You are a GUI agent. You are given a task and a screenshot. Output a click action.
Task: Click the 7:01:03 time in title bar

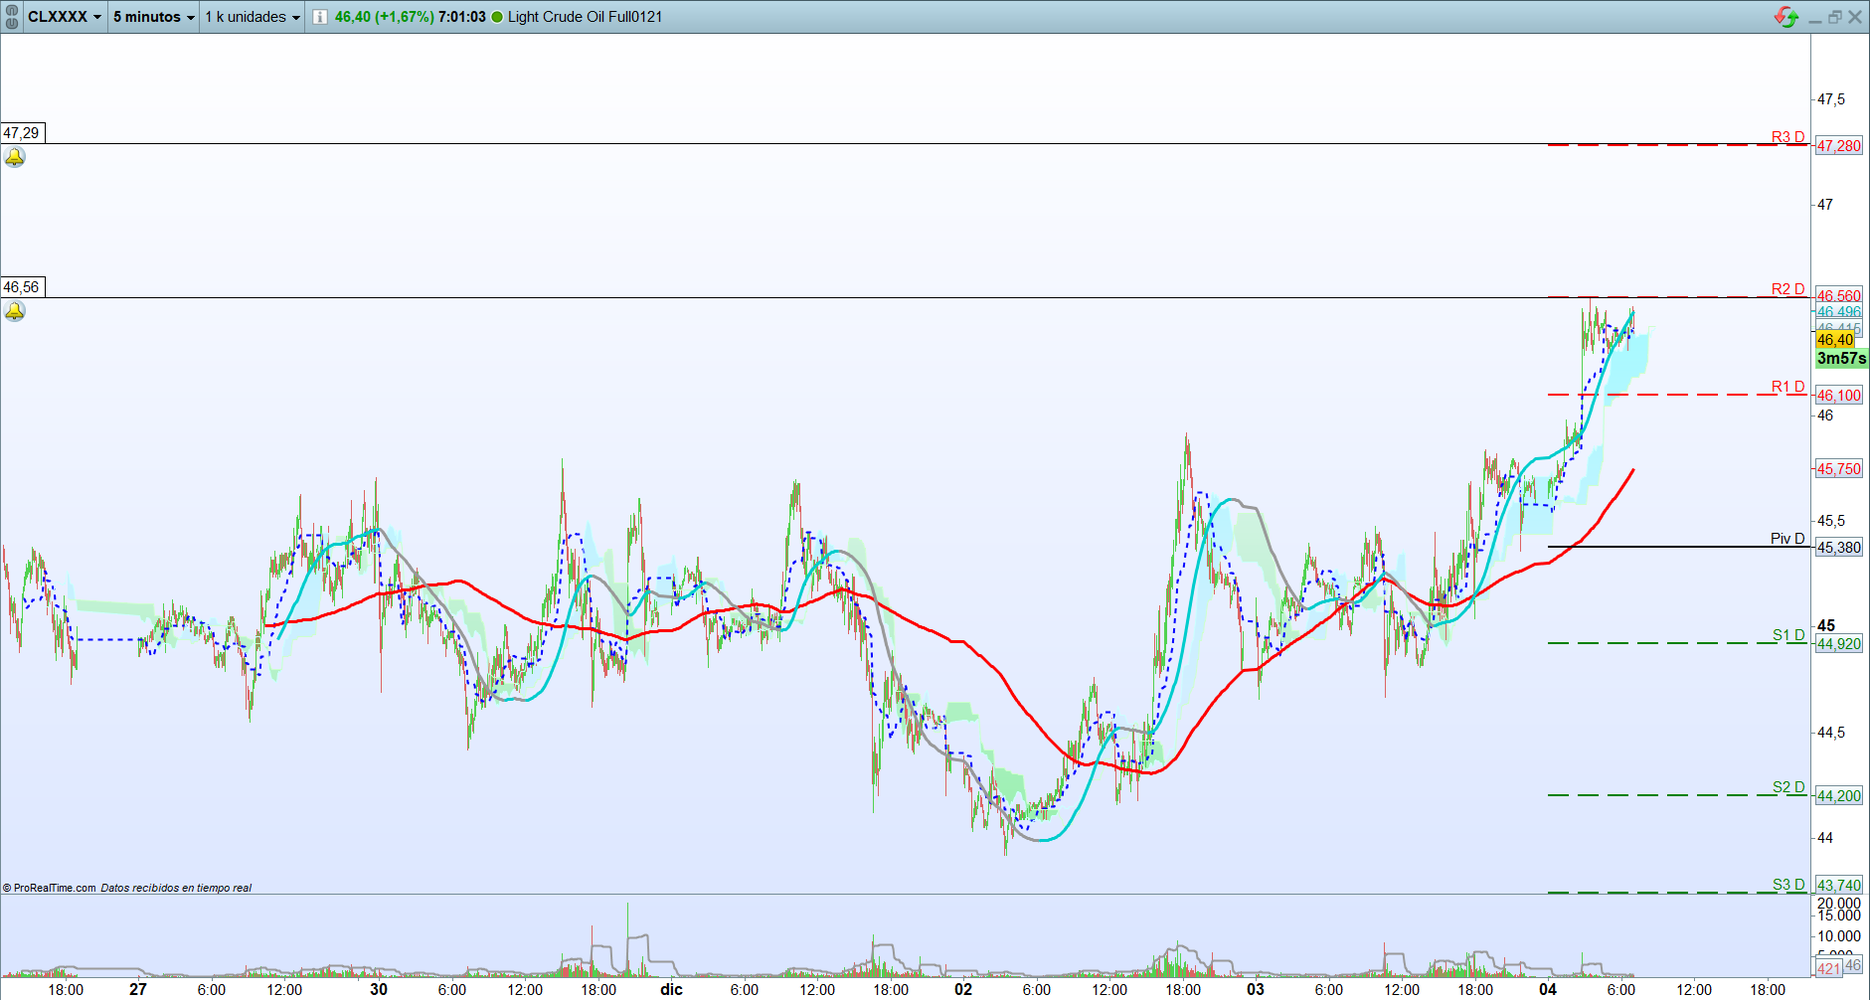point(462,17)
